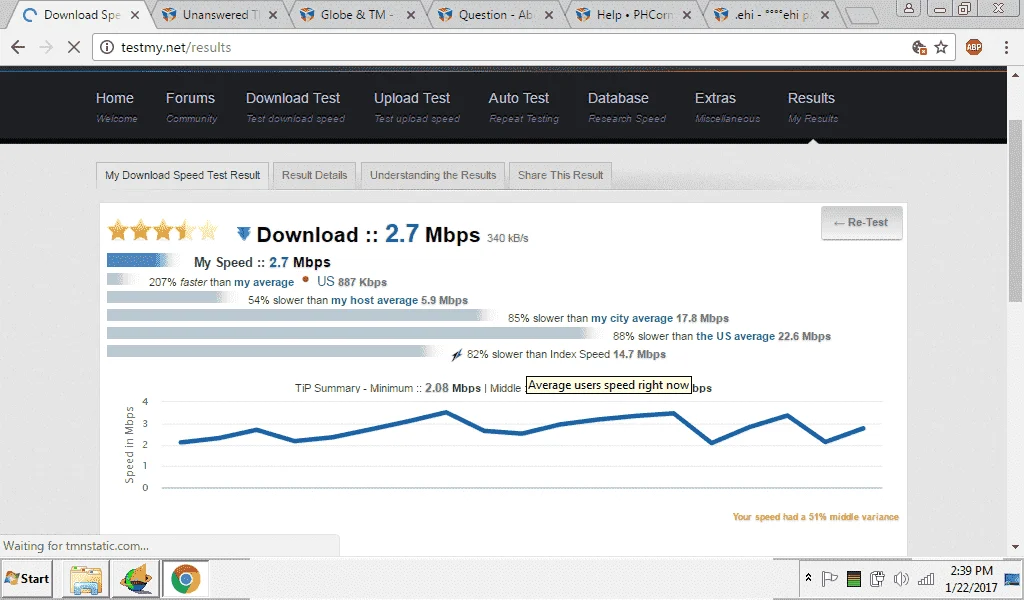Click the Re-Test button
1024x600 pixels.
pyautogui.click(x=861, y=223)
